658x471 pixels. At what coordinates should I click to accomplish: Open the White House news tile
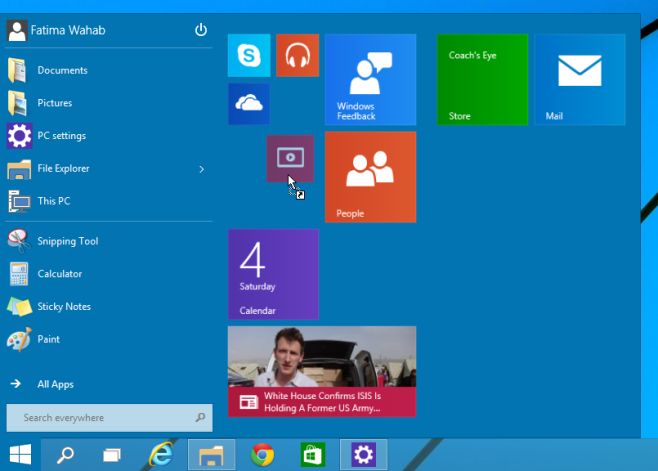[321, 371]
